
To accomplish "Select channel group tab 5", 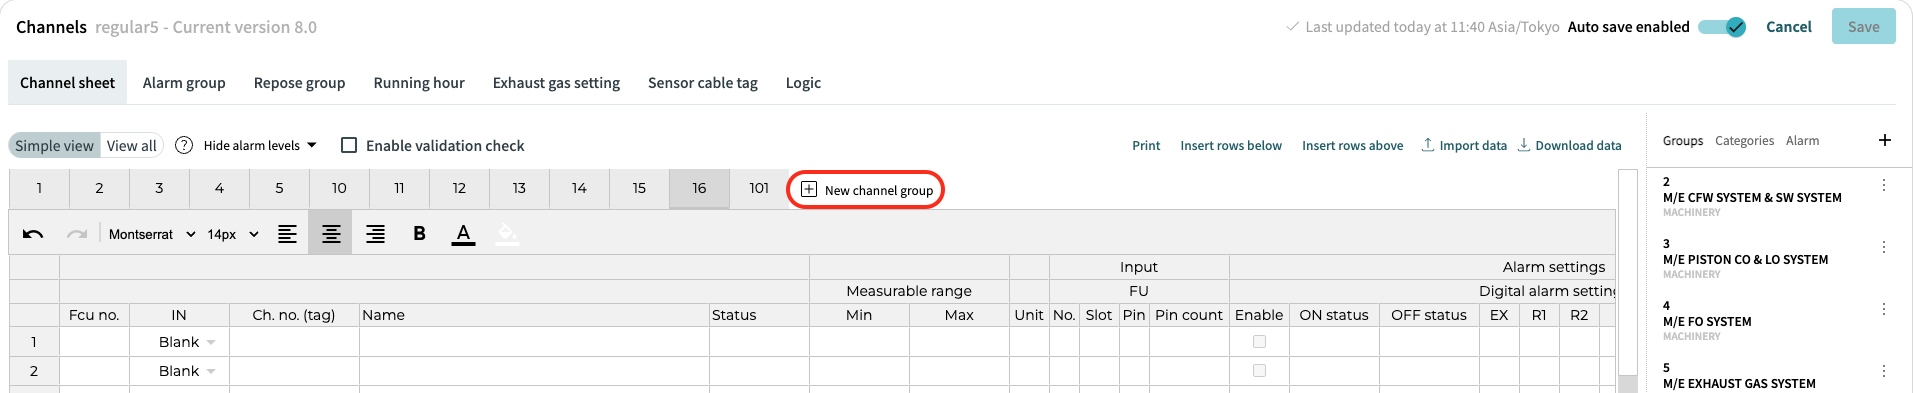I will point(279,188).
